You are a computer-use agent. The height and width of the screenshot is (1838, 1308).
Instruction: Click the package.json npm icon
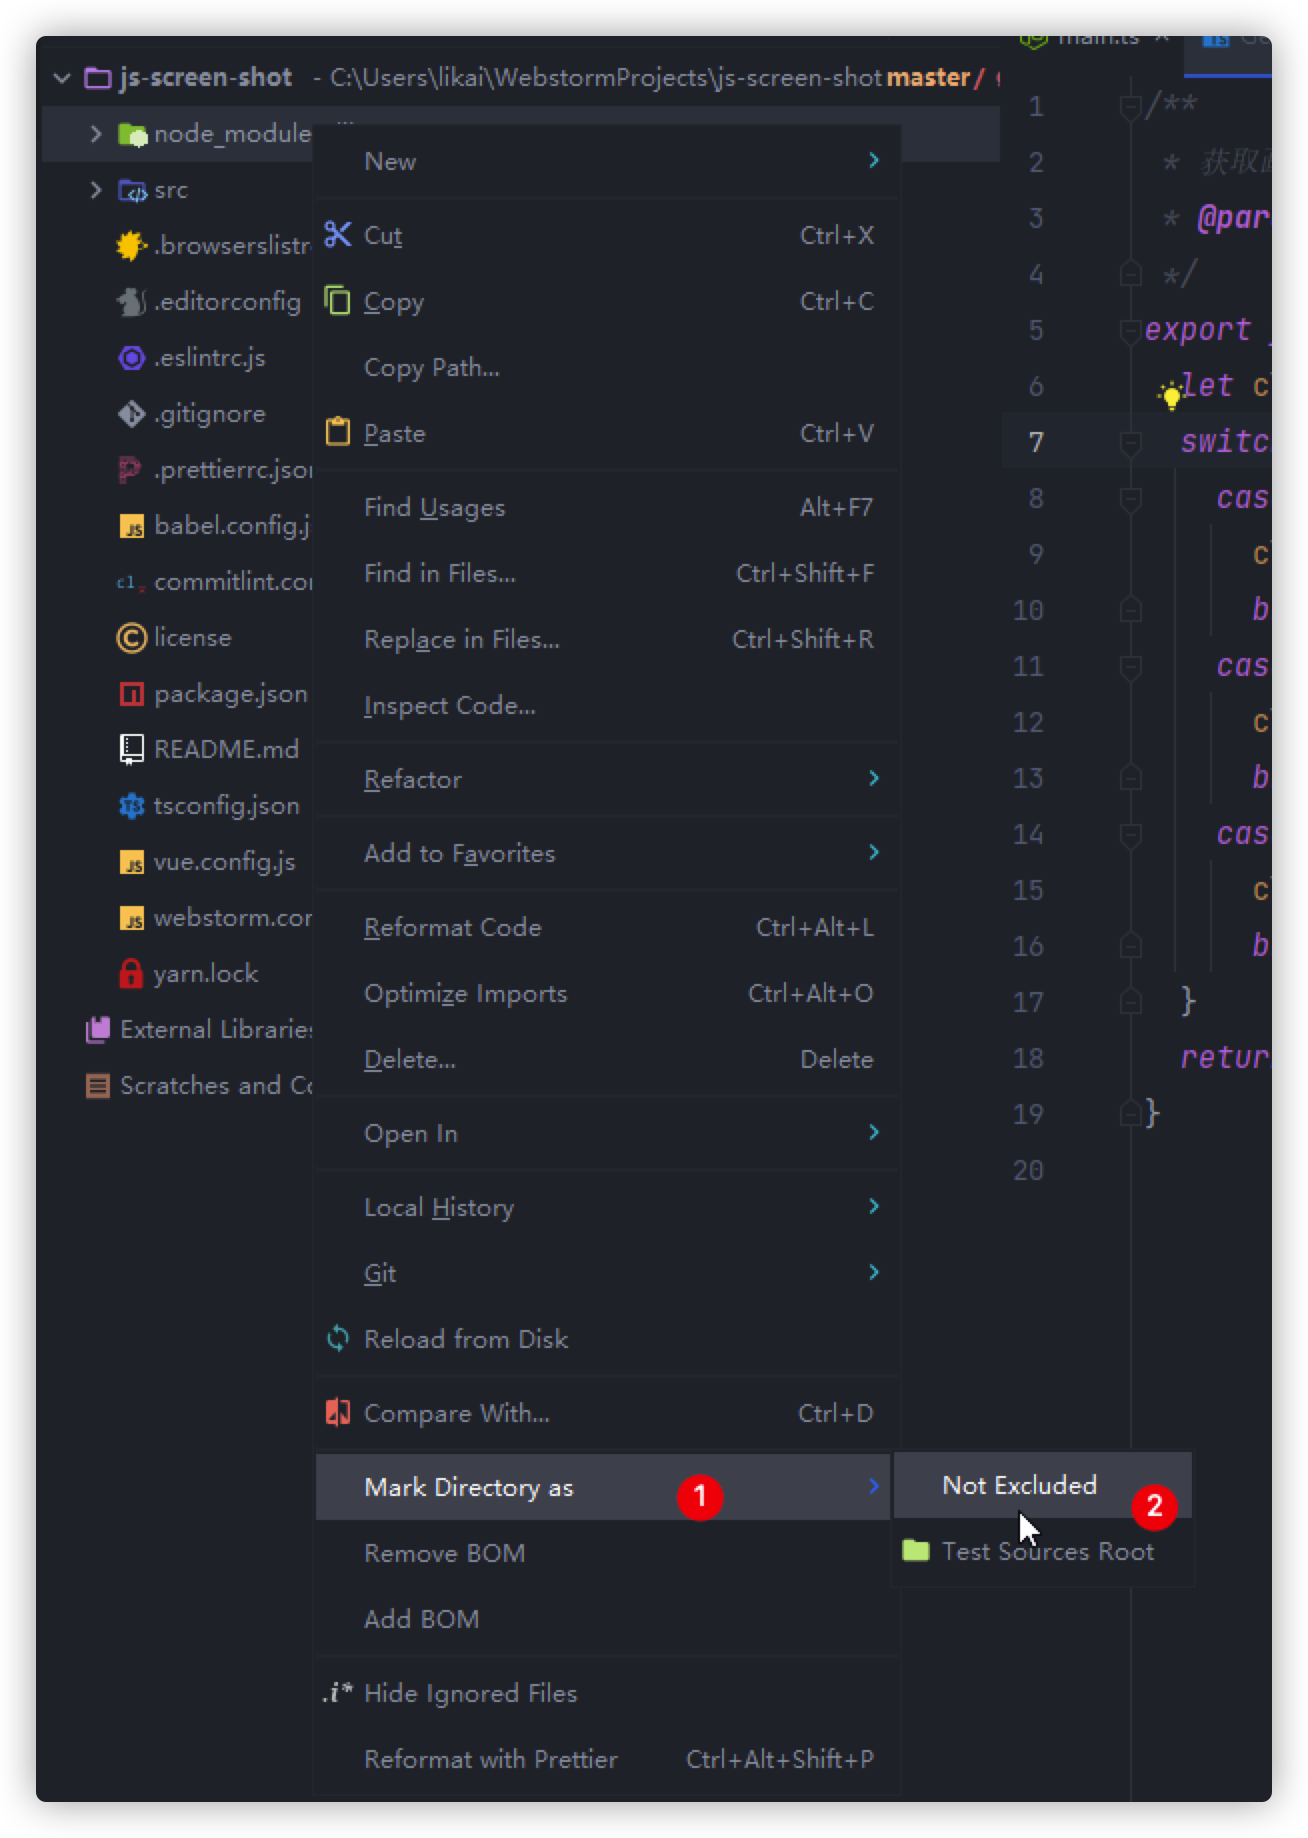pos(131,693)
